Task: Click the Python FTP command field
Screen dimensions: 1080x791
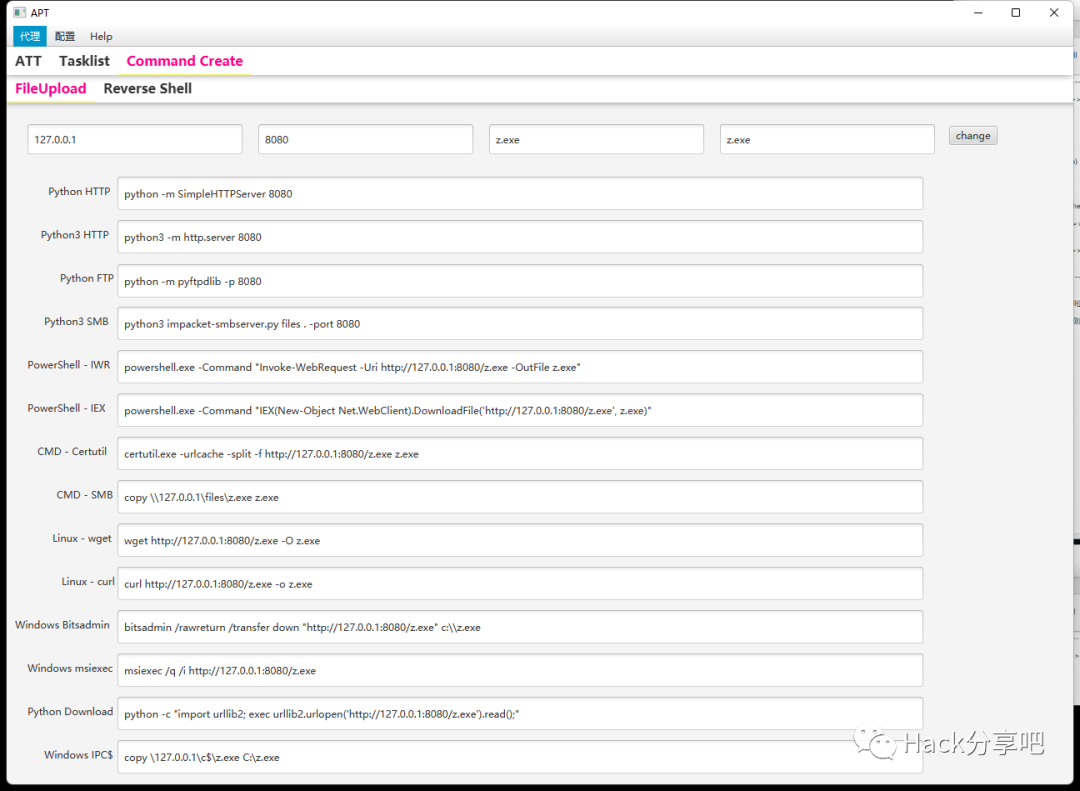Action: [520, 281]
